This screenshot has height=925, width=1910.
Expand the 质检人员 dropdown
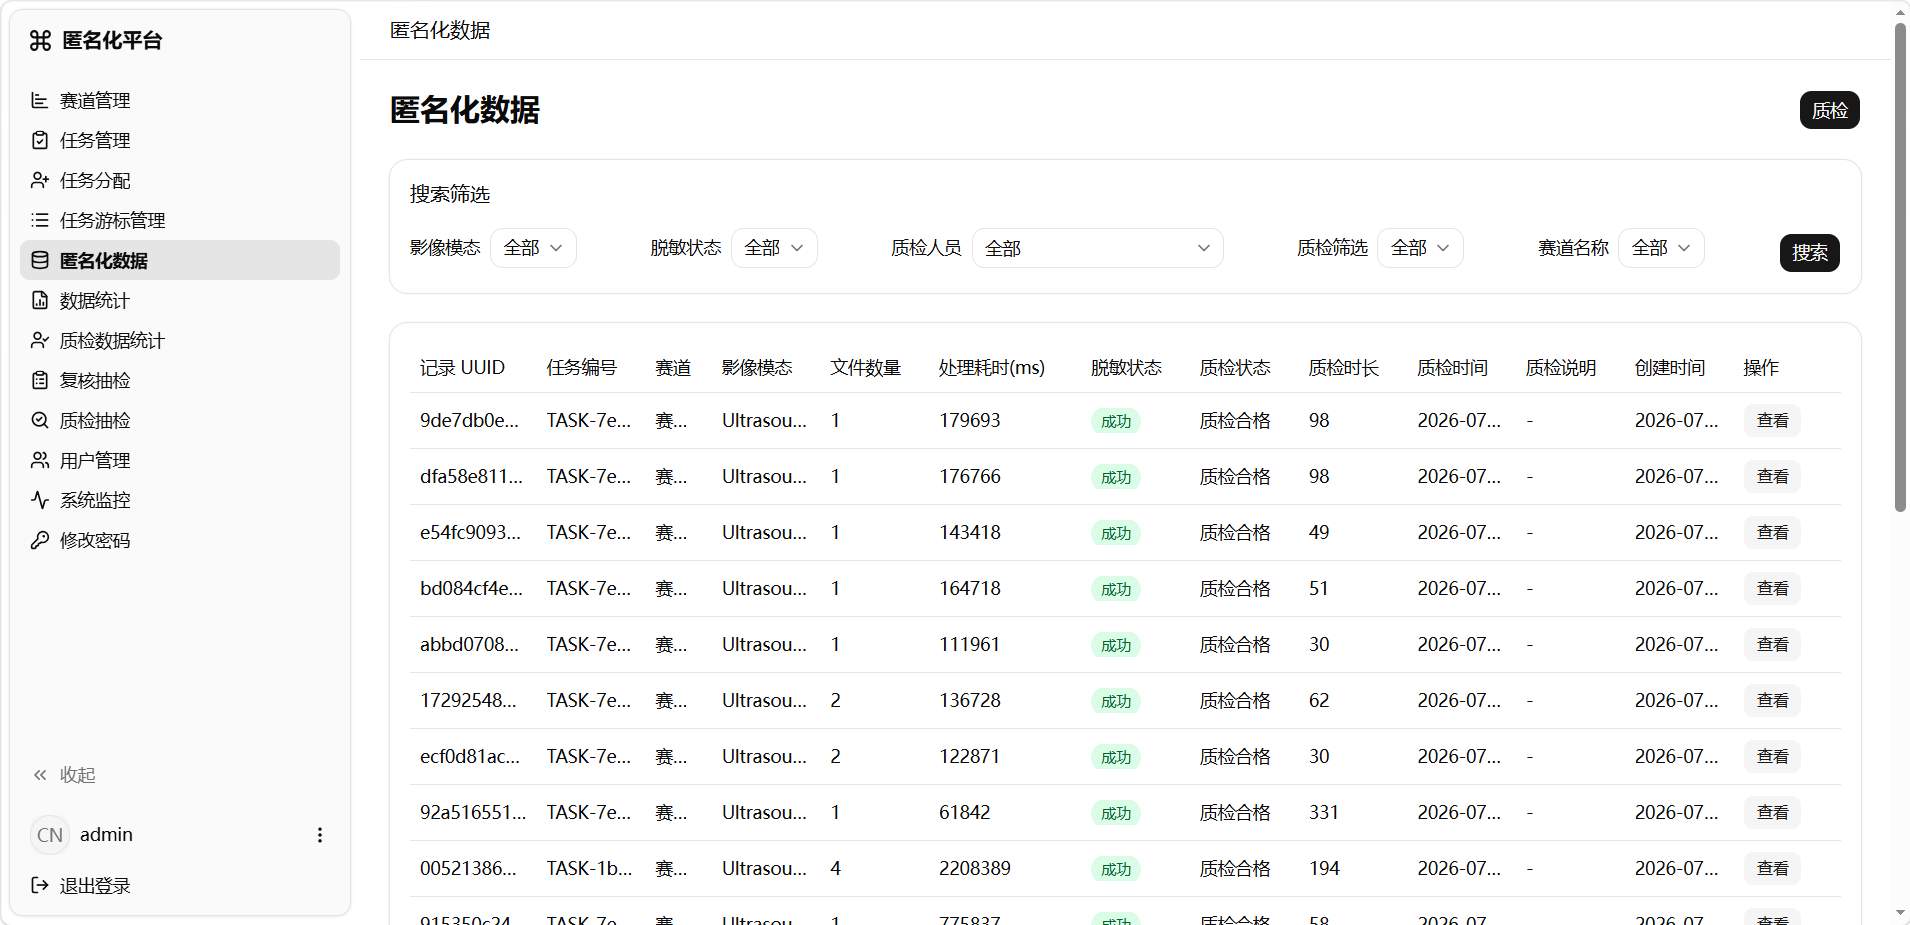(1097, 248)
